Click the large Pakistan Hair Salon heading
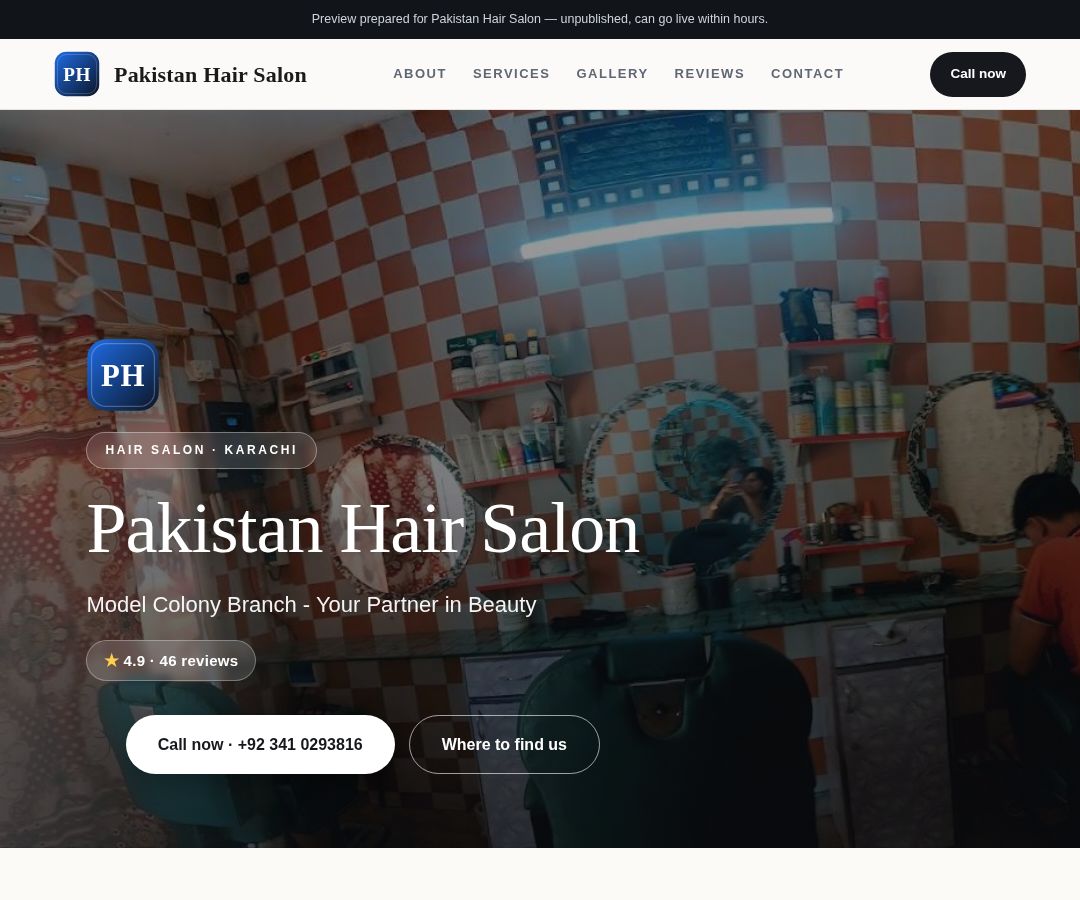Image resolution: width=1080 pixels, height=900 pixels. (x=363, y=529)
